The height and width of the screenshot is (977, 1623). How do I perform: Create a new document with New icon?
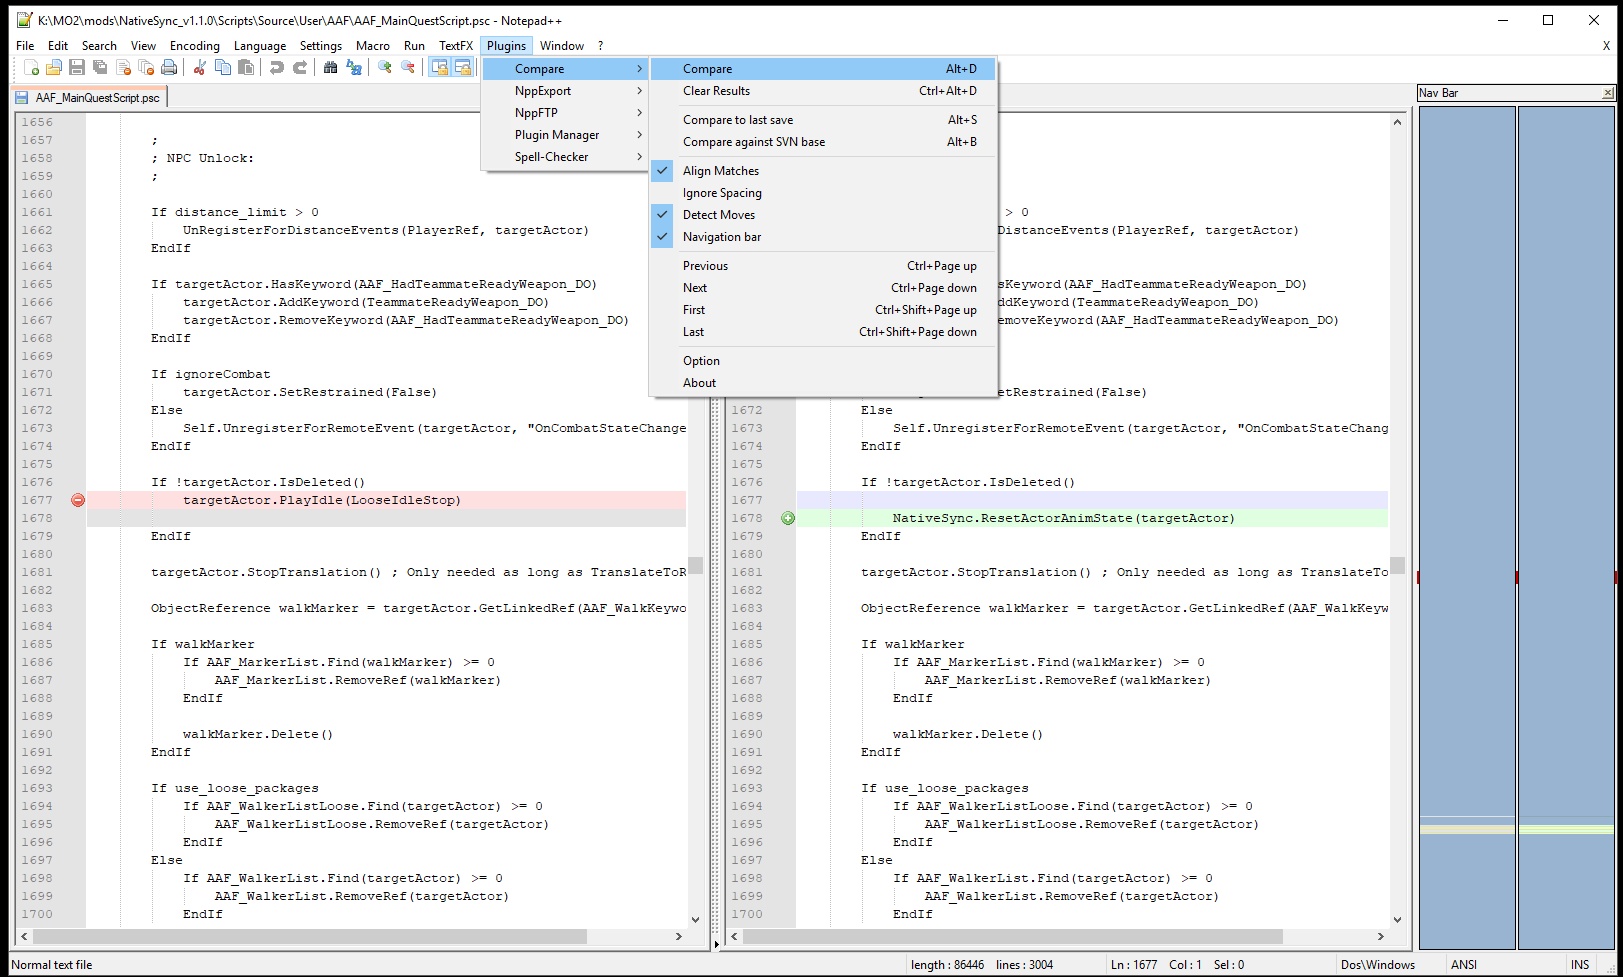click(x=32, y=67)
